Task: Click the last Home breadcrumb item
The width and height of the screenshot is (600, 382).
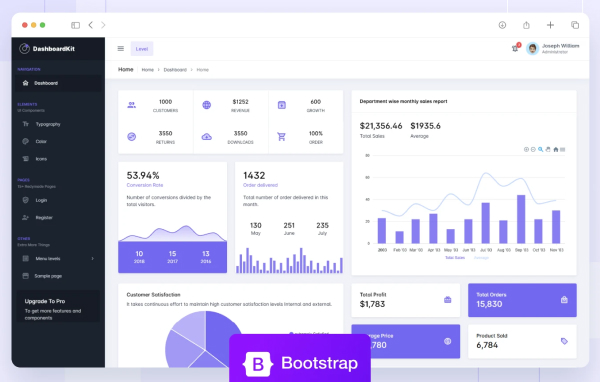Action: tap(202, 70)
